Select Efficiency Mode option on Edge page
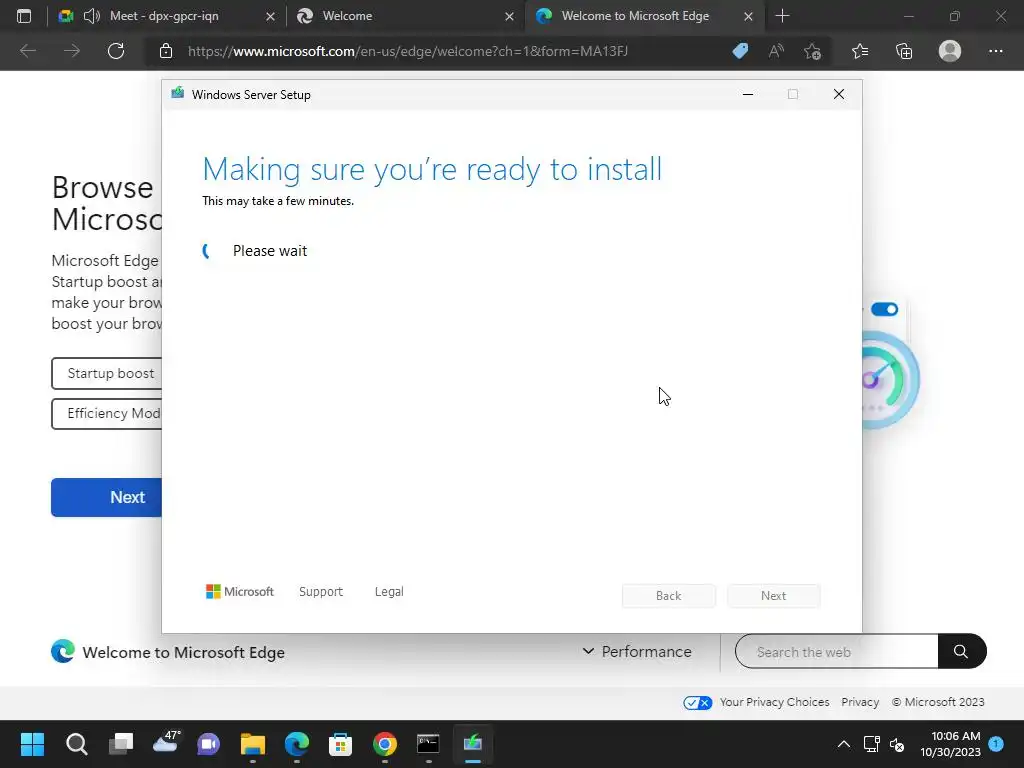The height and width of the screenshot is (768, 1024). tap(106, 413)
